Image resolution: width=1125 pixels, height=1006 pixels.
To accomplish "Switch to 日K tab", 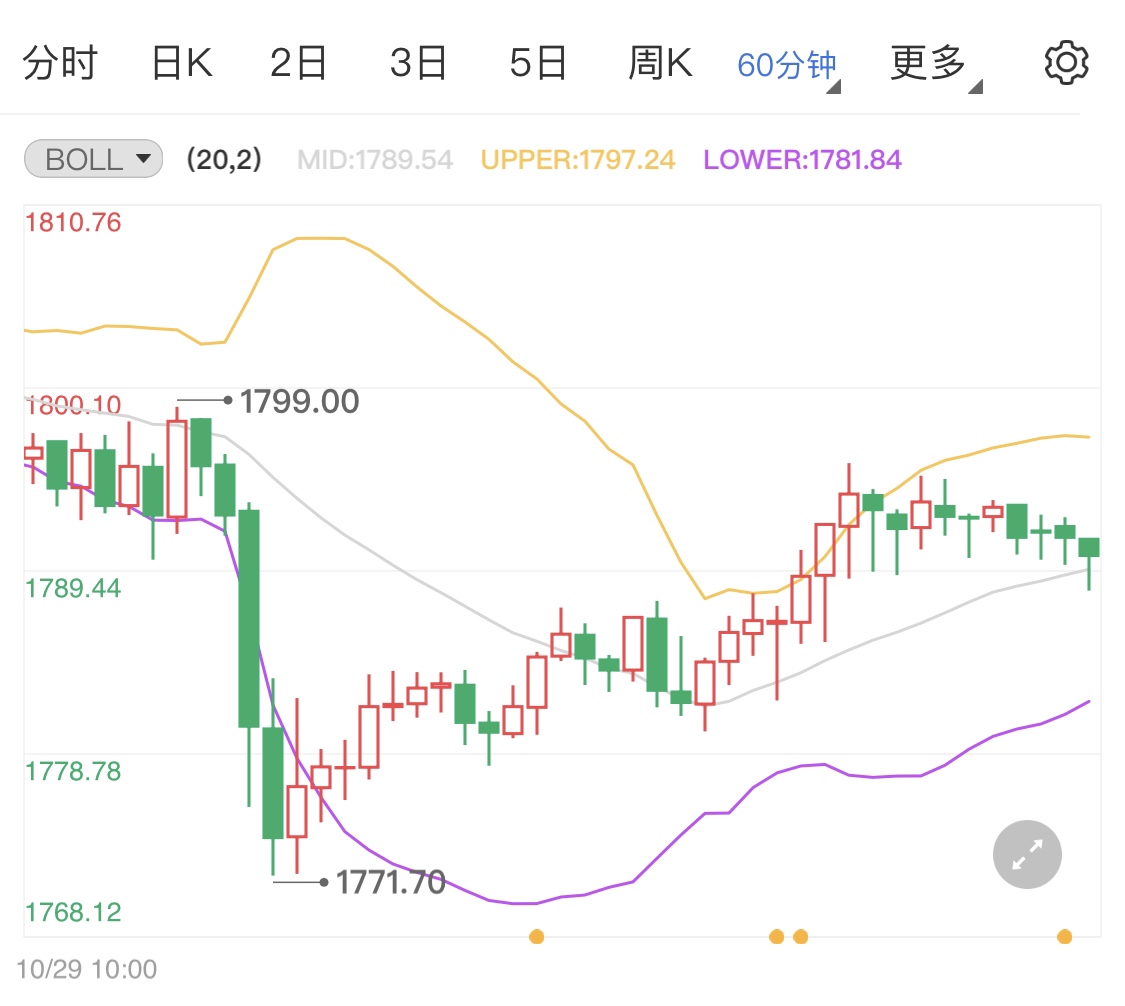I will point(182,63).
